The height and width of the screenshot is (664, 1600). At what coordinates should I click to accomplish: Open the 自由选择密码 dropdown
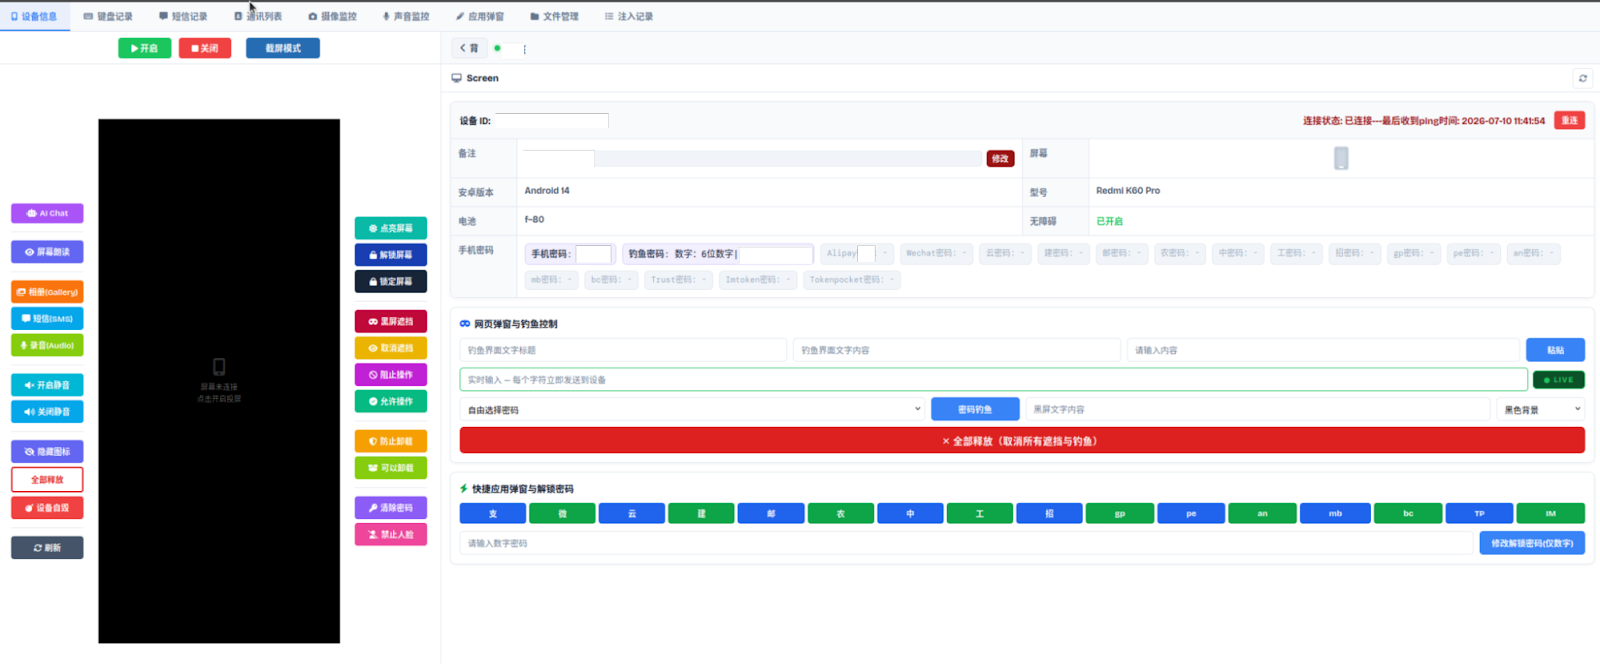tap(692, 409)
